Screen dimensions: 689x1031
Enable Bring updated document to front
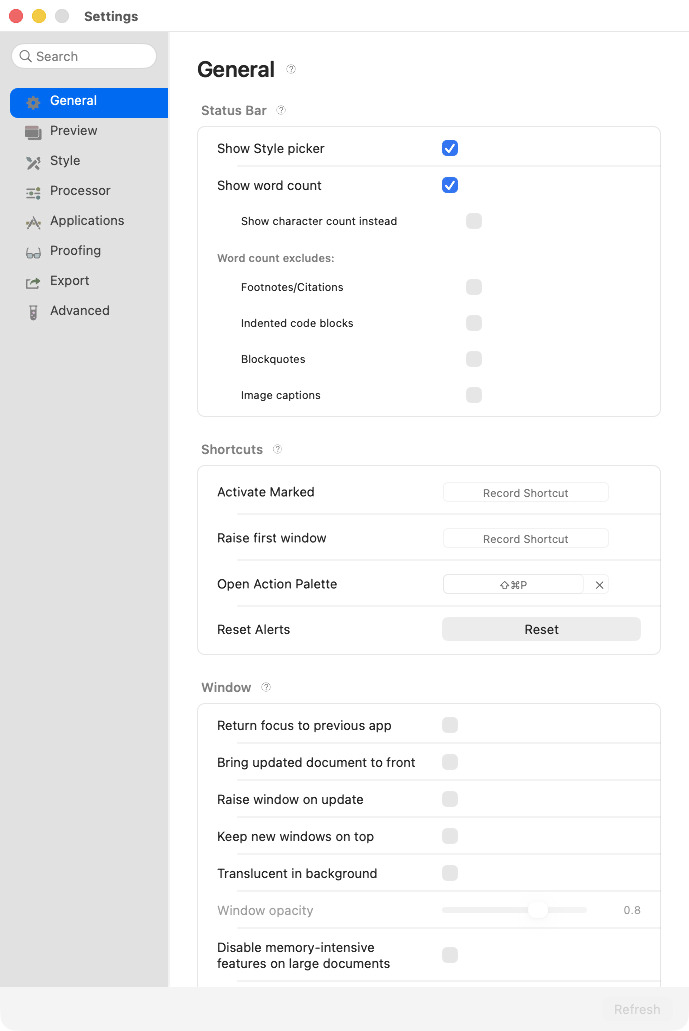coord(450,761)
